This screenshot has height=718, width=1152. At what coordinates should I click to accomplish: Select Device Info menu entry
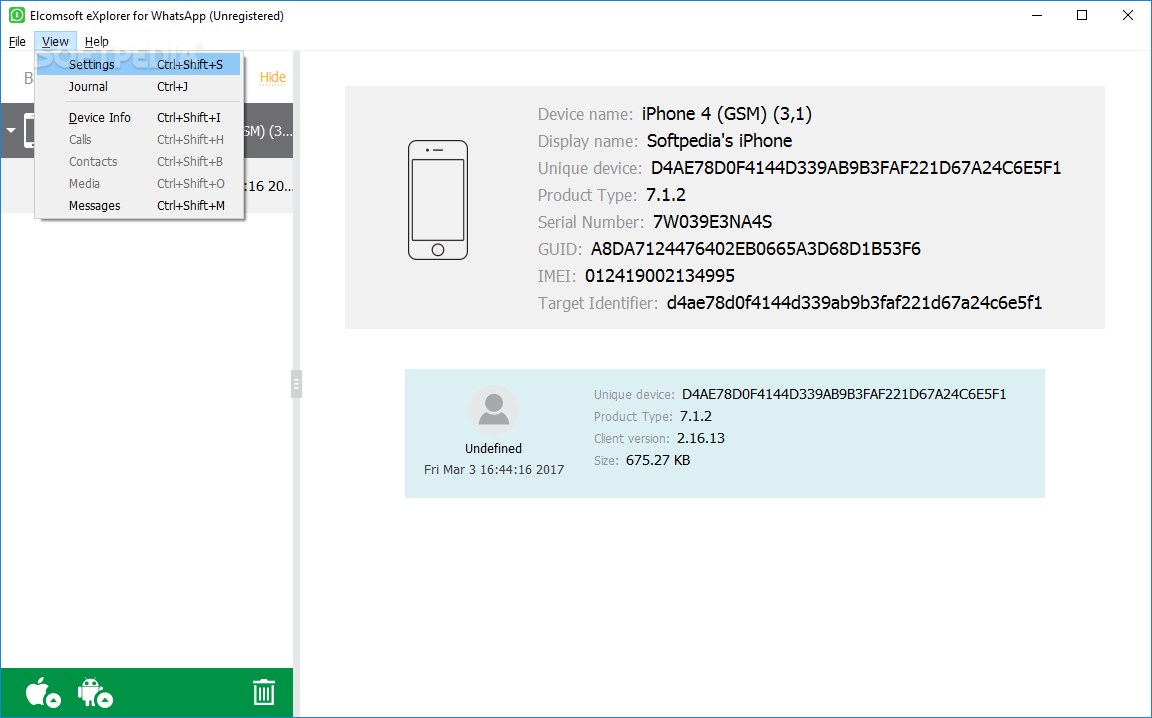(139, 118)
